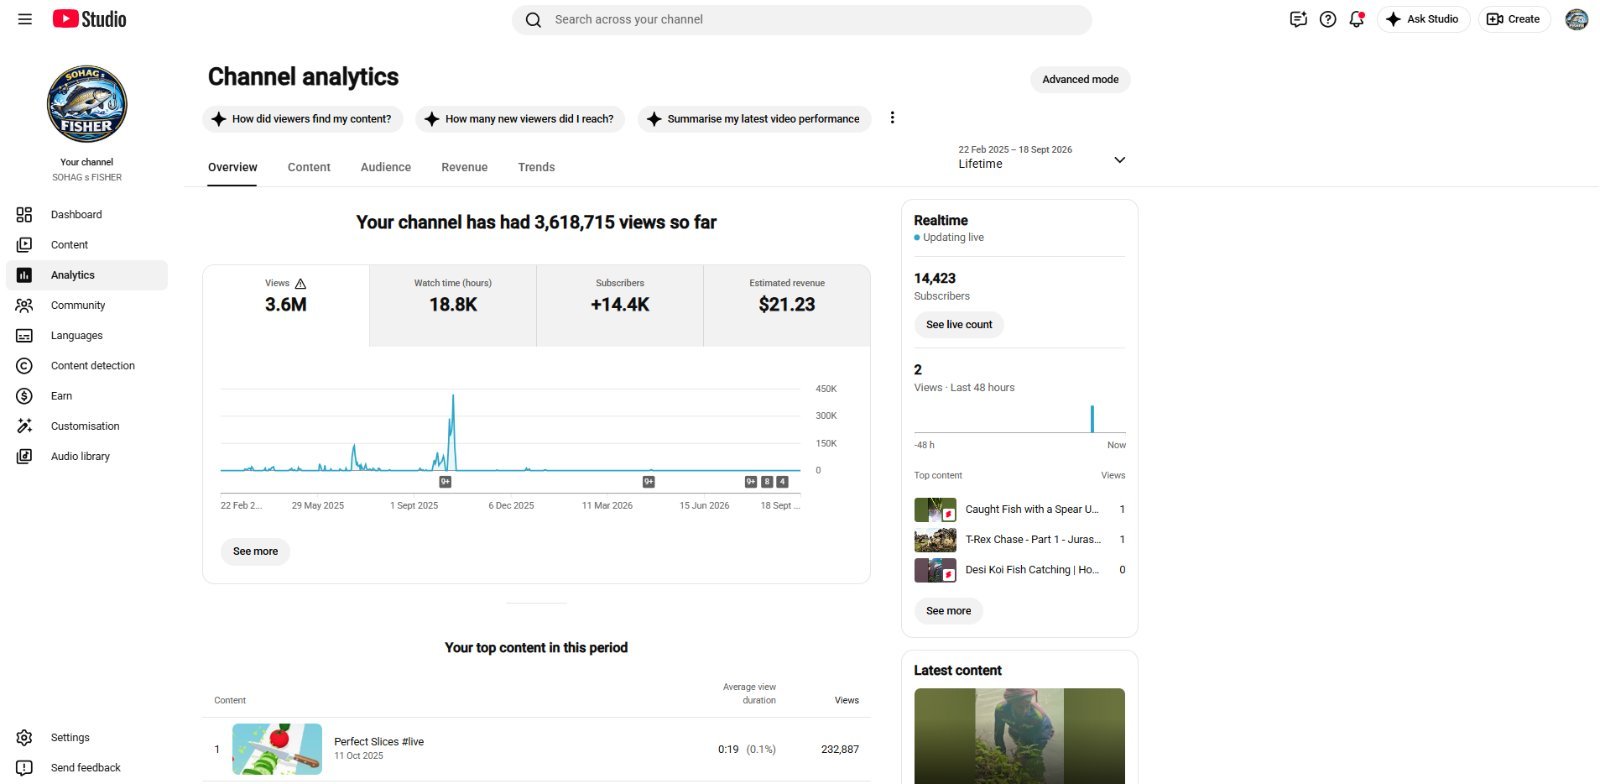Click the 'Perfect Slices #live' title text

[x=379, y=742]
